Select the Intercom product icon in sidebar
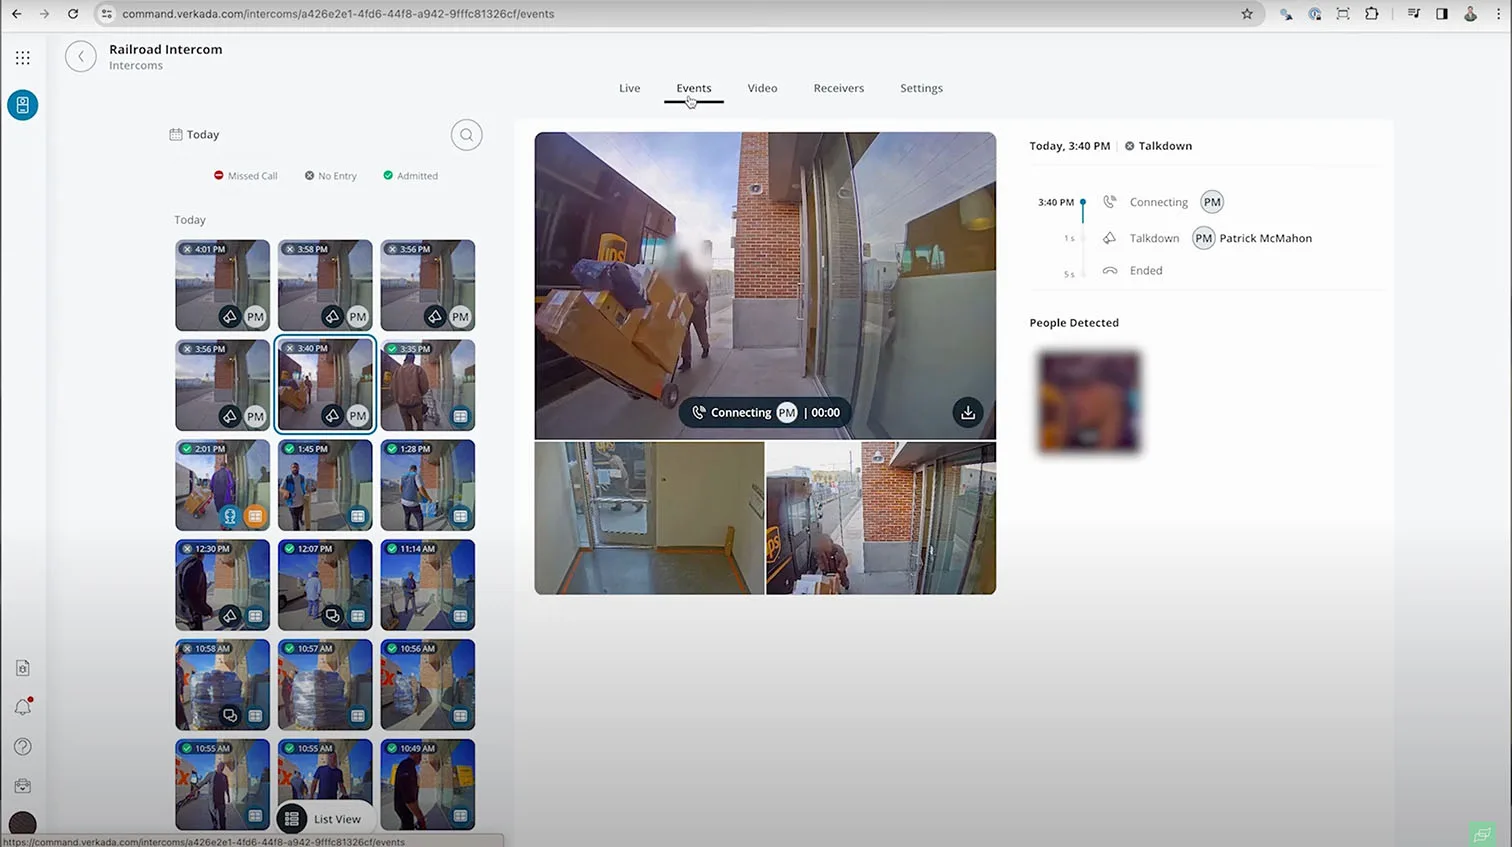Viewport: 1512px width, 847px height. (22, 105)
